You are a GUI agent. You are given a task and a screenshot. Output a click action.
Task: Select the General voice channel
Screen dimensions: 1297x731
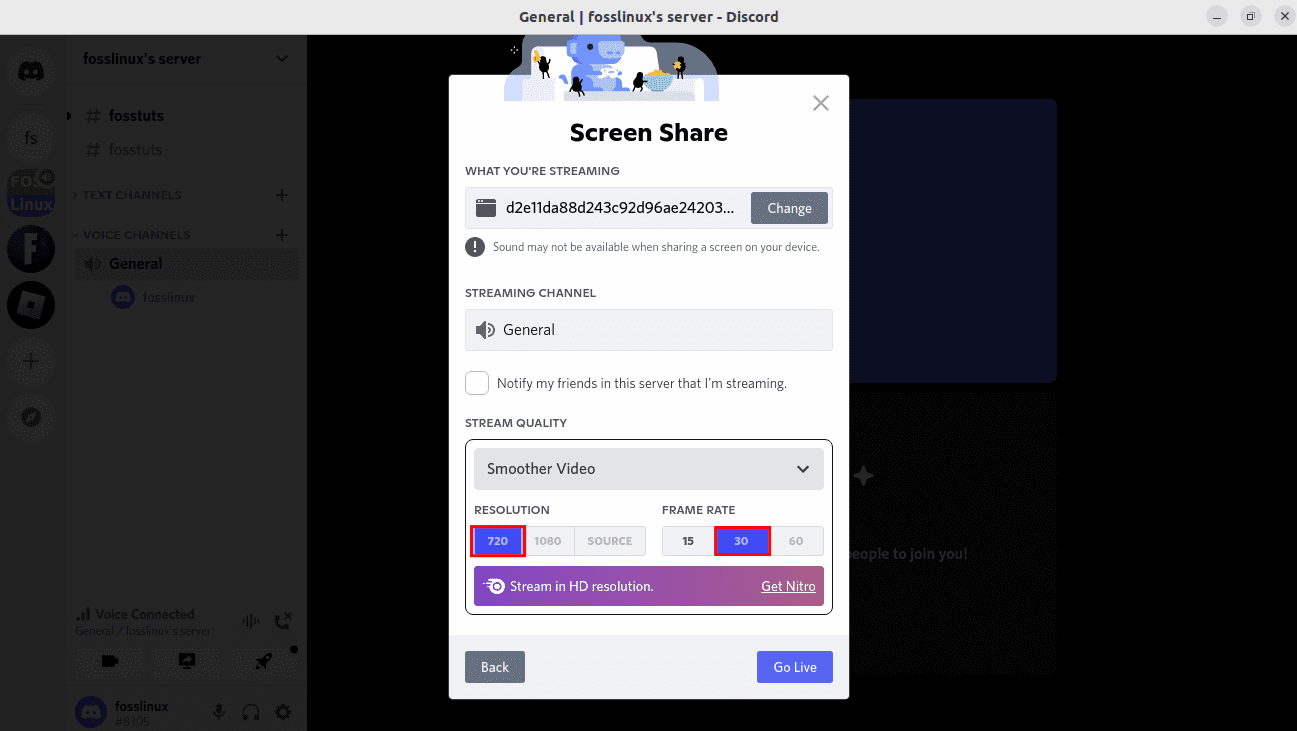(186, 264)
